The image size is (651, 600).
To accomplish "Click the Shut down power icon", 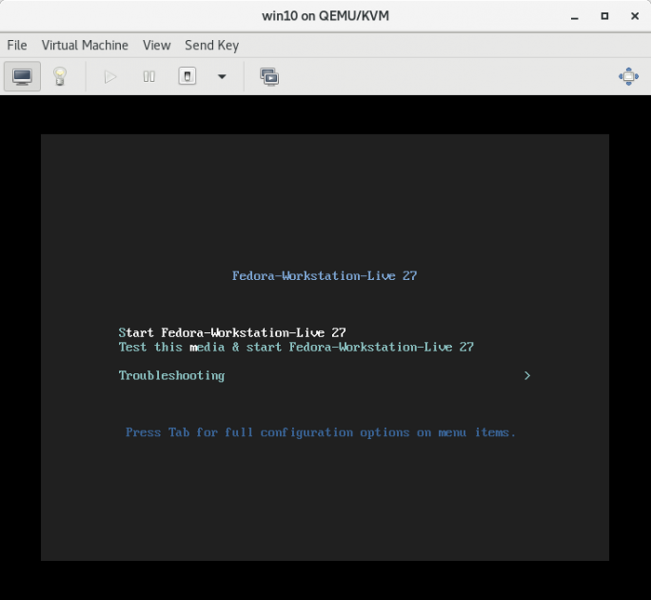I will [187, 76].
